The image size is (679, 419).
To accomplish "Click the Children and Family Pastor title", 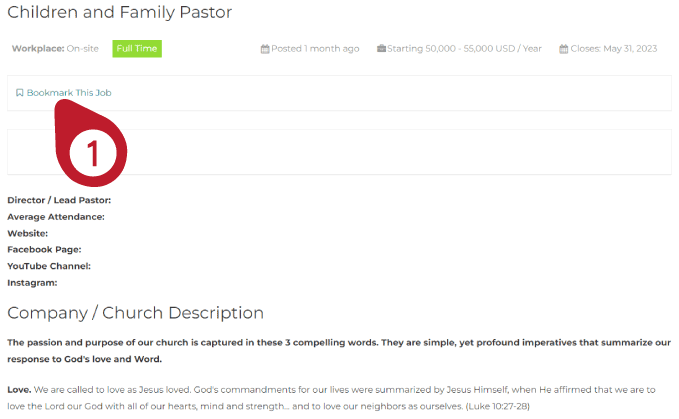I will [x=120, y=13].
